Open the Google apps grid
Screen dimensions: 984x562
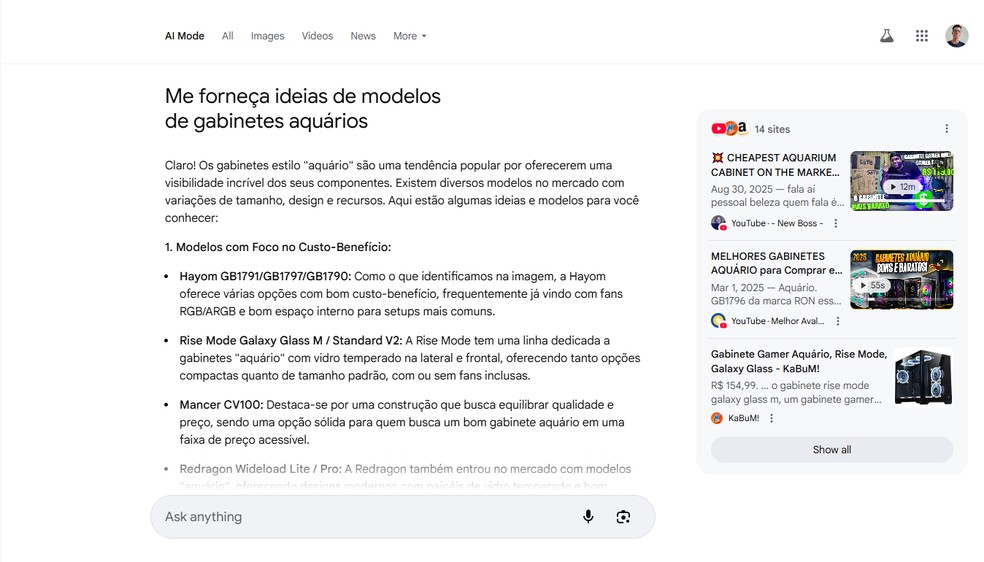click(921, 36)
